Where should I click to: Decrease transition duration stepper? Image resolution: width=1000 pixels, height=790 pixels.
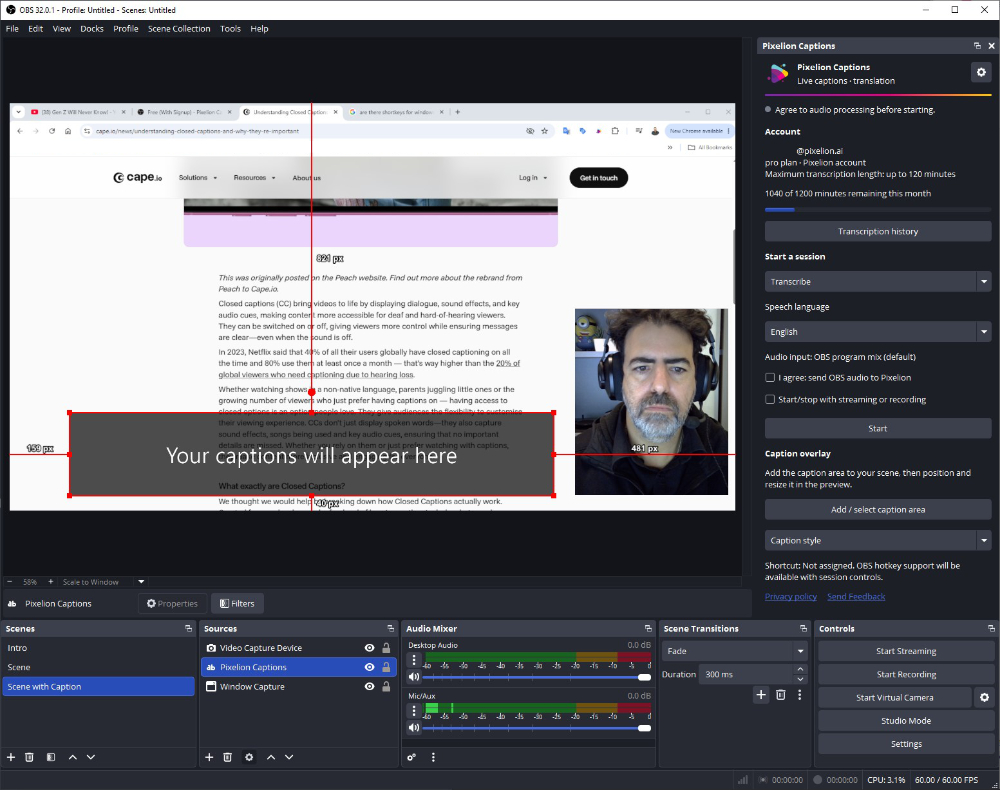click(x=800, y=679)
